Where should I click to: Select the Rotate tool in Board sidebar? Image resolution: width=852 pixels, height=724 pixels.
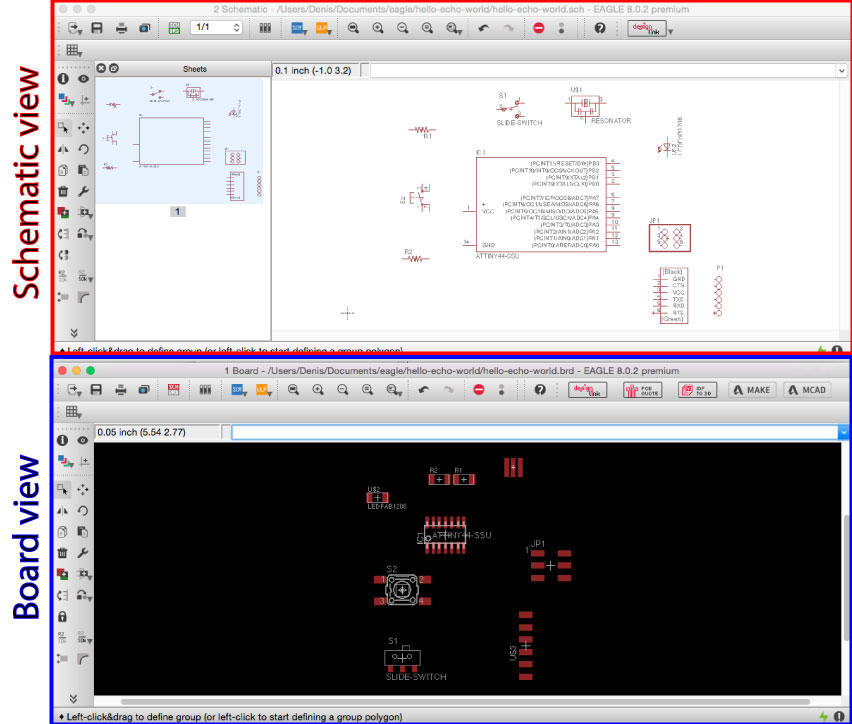(83, 511)
